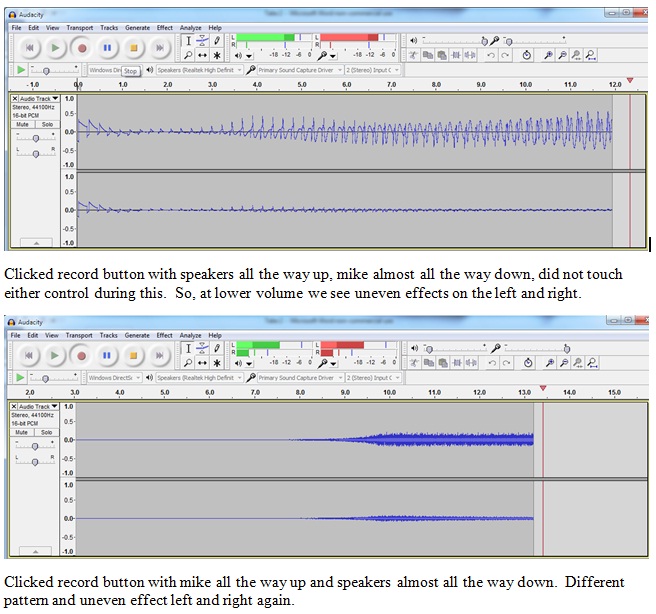
Task: Open File menu in upper Audacity window
Action: tap(16, 28)
